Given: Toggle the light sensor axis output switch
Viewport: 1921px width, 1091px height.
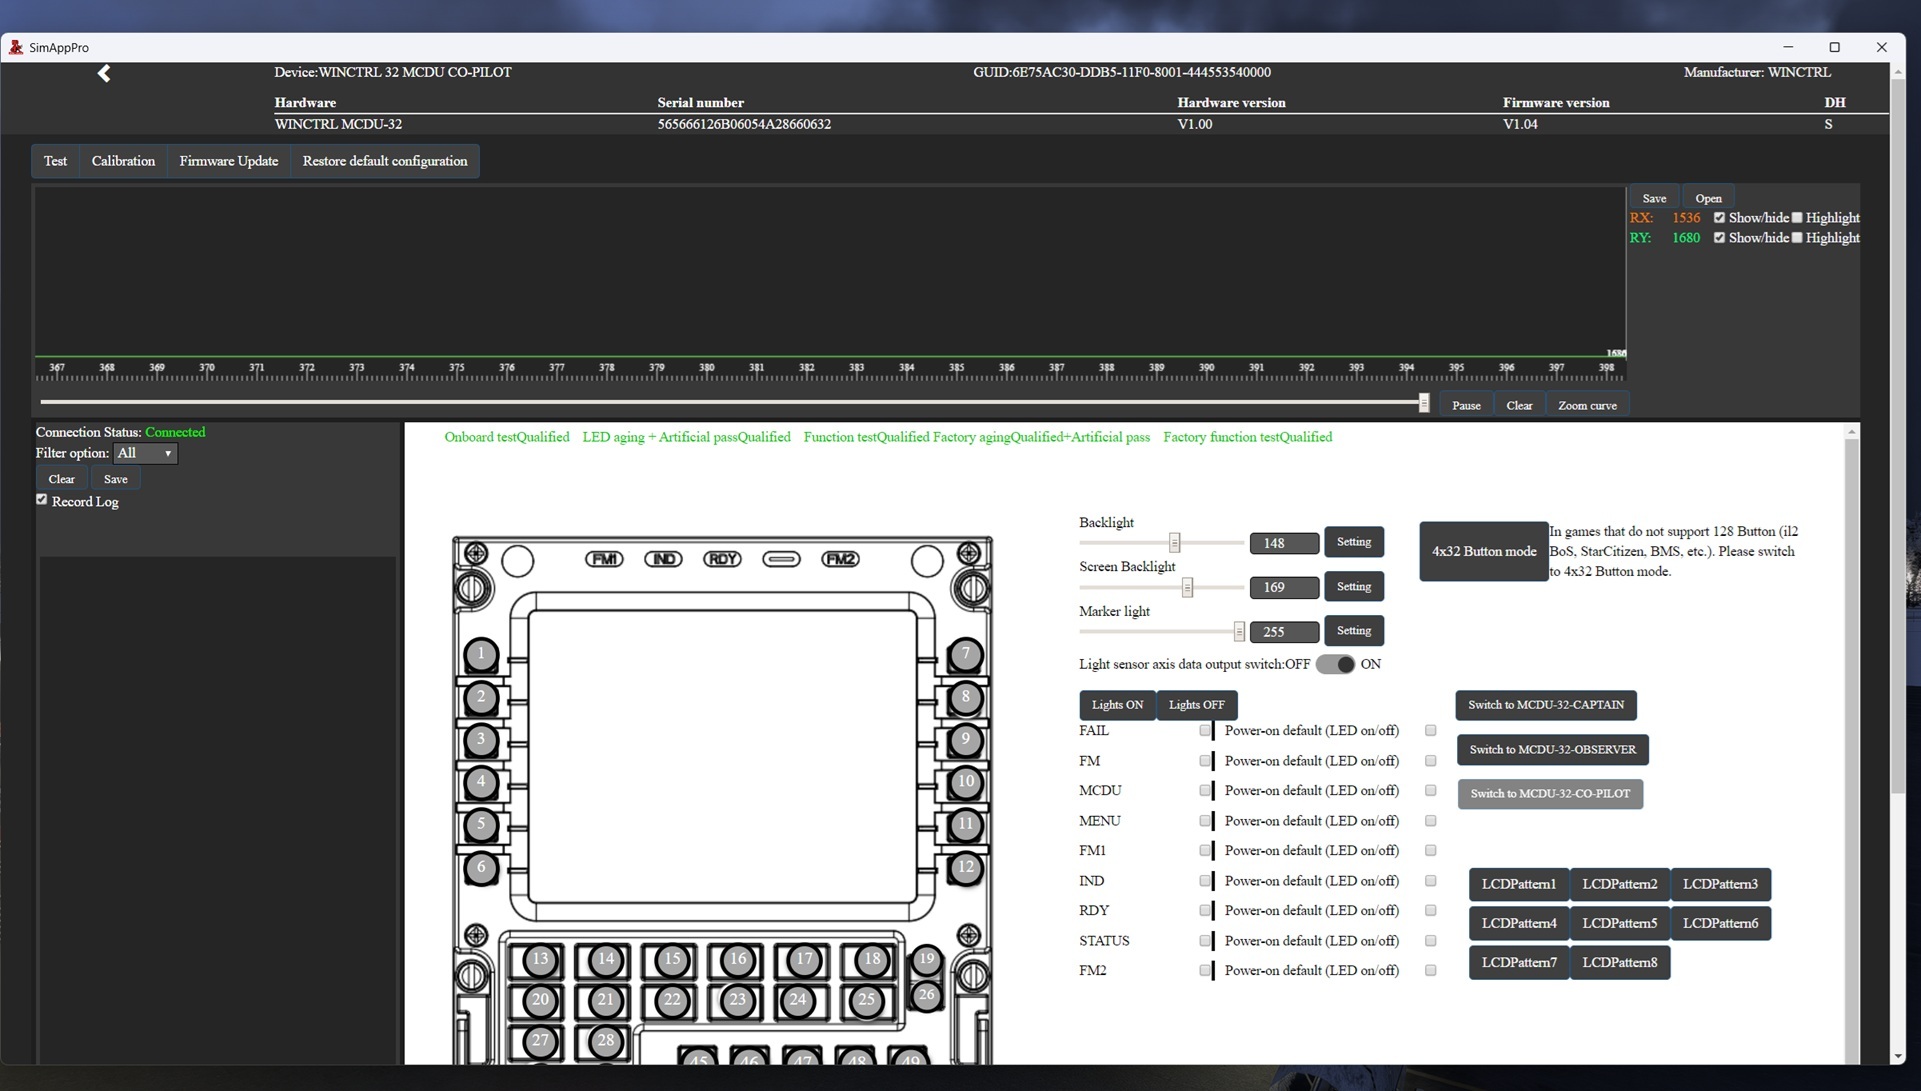Looking at the screenshot, I should tap(1335, 664).
